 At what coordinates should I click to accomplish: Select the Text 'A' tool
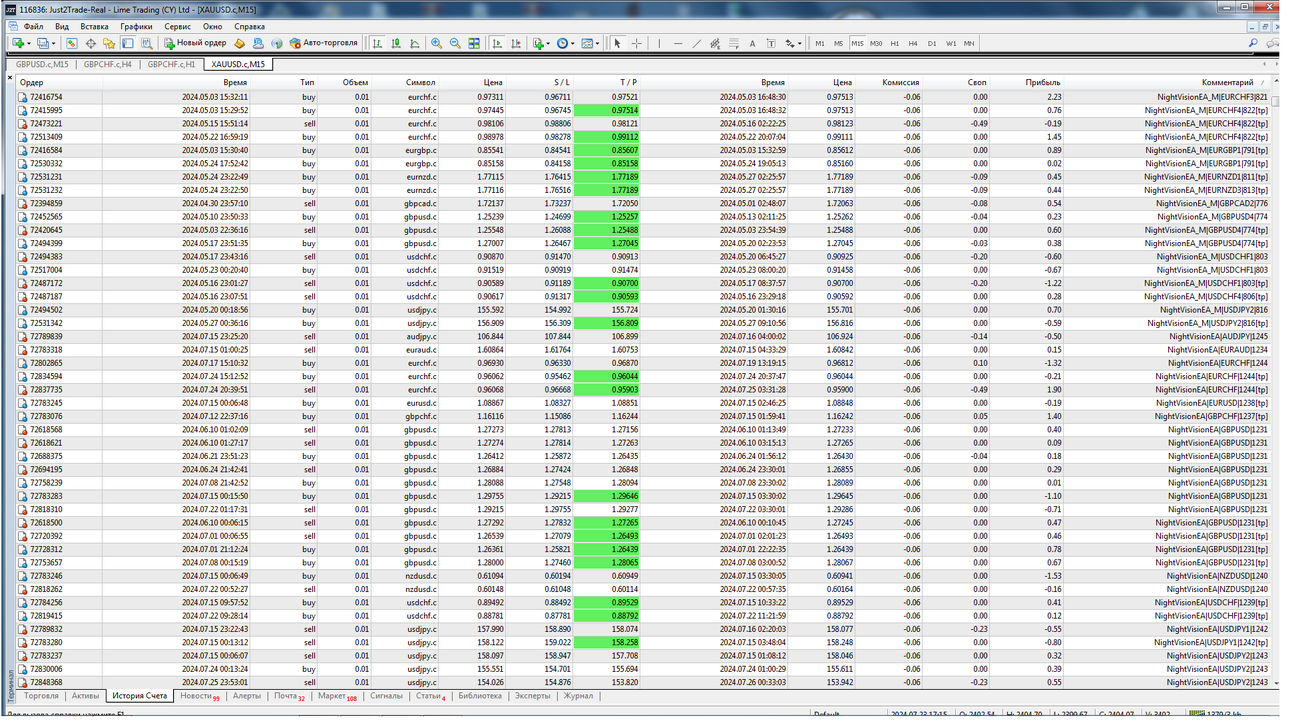pos(752,43)
